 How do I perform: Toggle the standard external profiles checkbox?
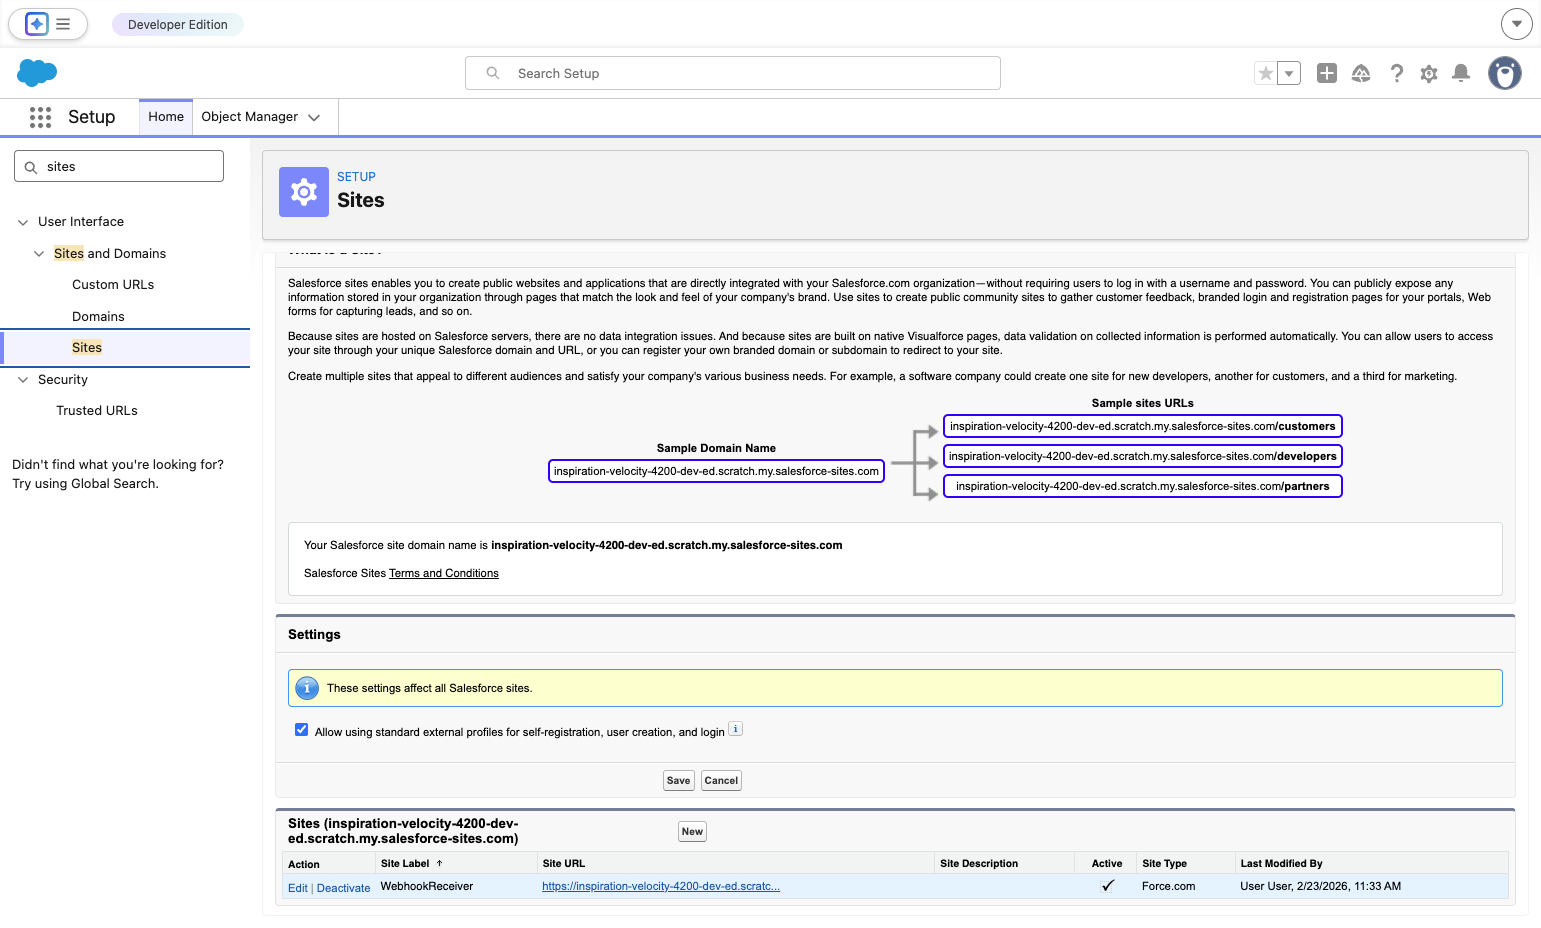[301, 730]
